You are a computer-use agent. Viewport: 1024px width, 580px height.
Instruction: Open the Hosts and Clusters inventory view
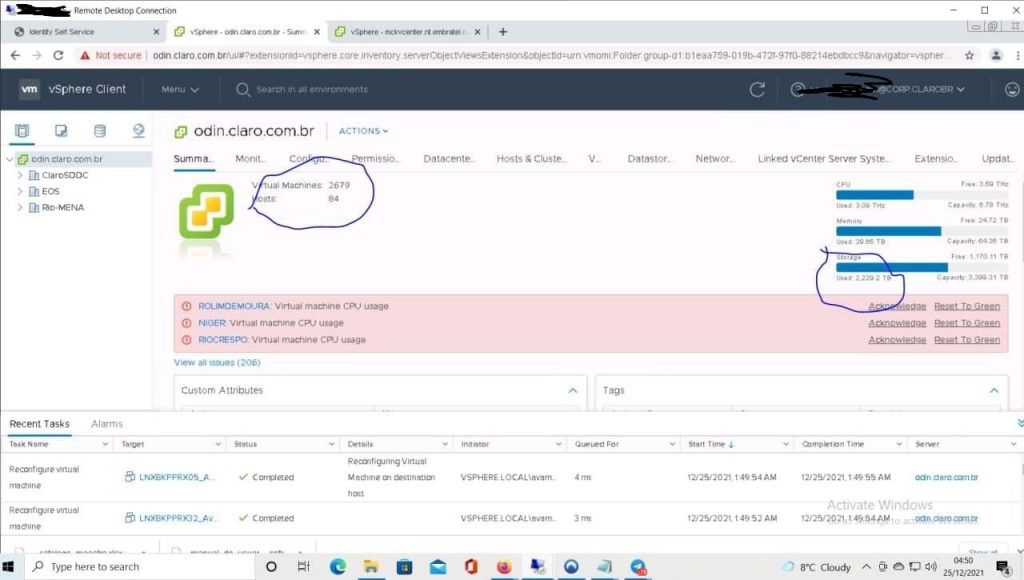click(22, 131)
